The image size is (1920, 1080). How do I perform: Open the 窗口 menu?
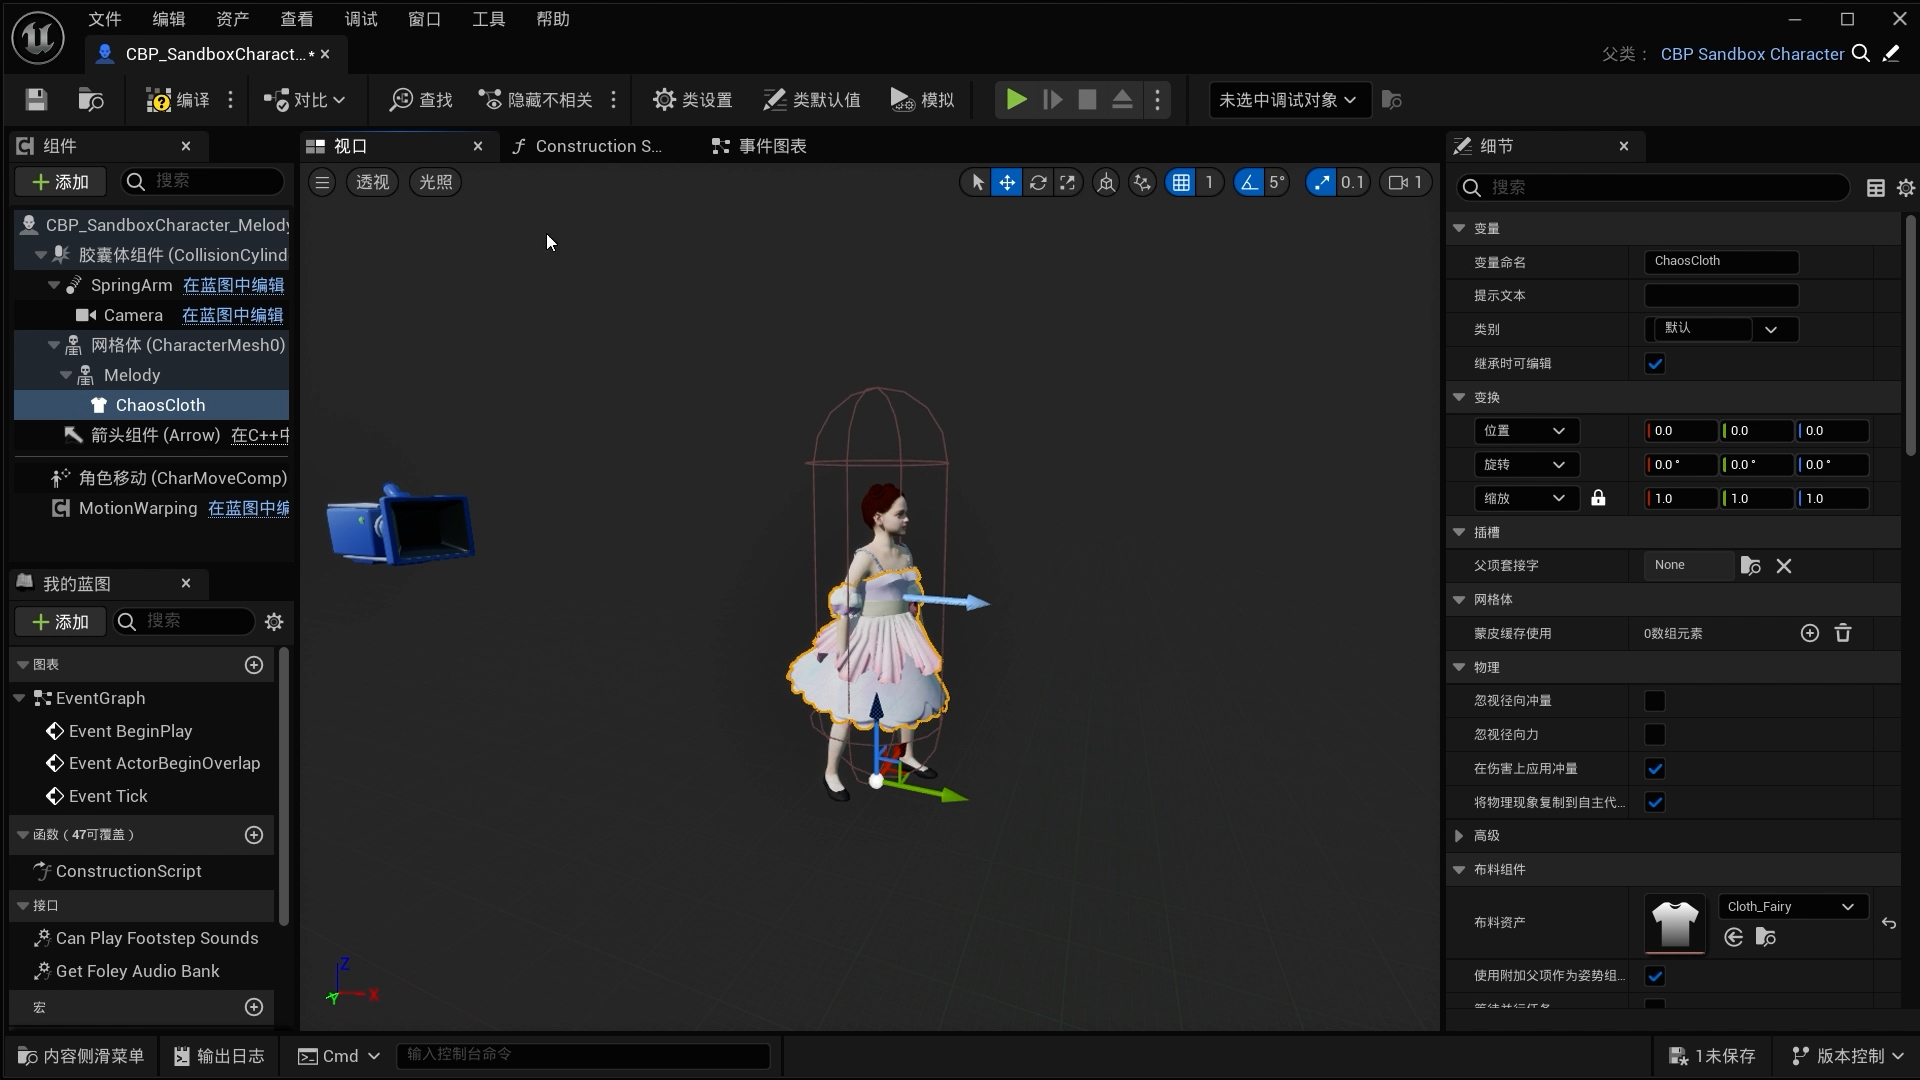tap(424, 19)
